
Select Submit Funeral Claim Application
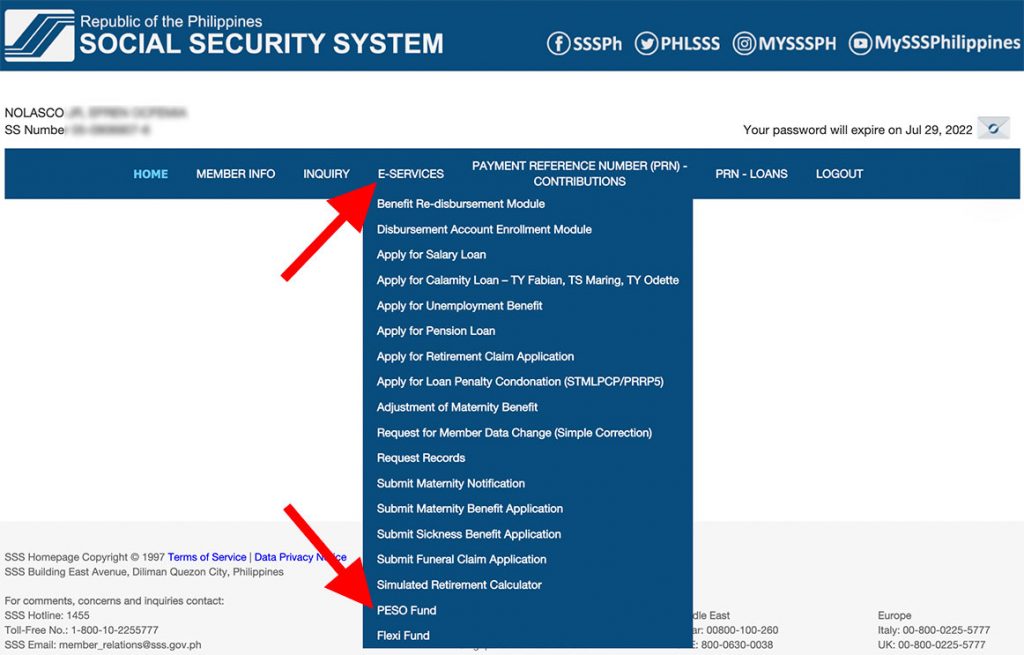[x=461, y=559]
